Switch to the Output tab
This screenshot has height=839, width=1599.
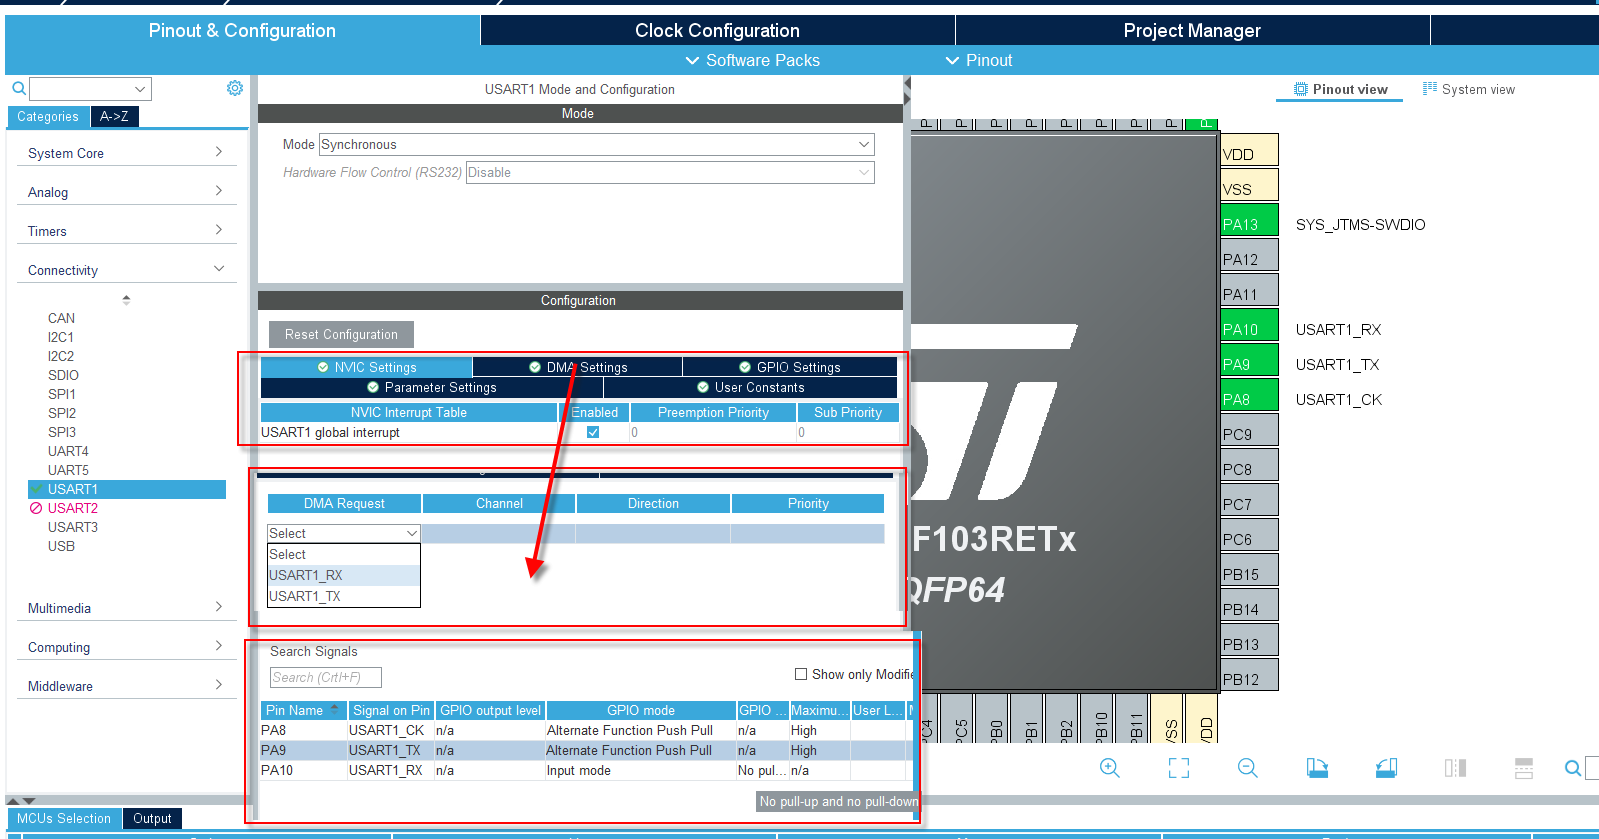tap(152, 818)
